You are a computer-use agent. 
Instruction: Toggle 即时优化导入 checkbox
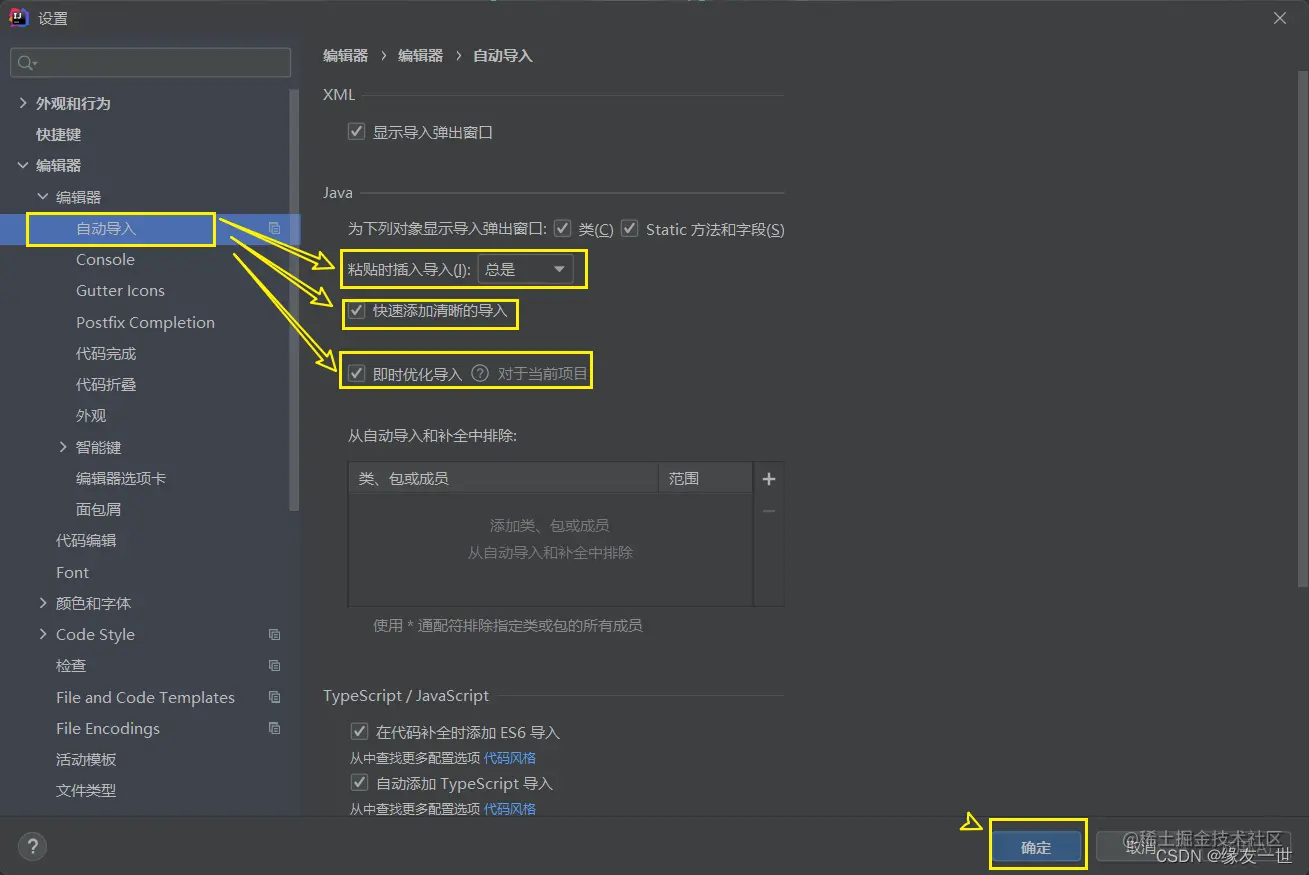coord(356,374)
